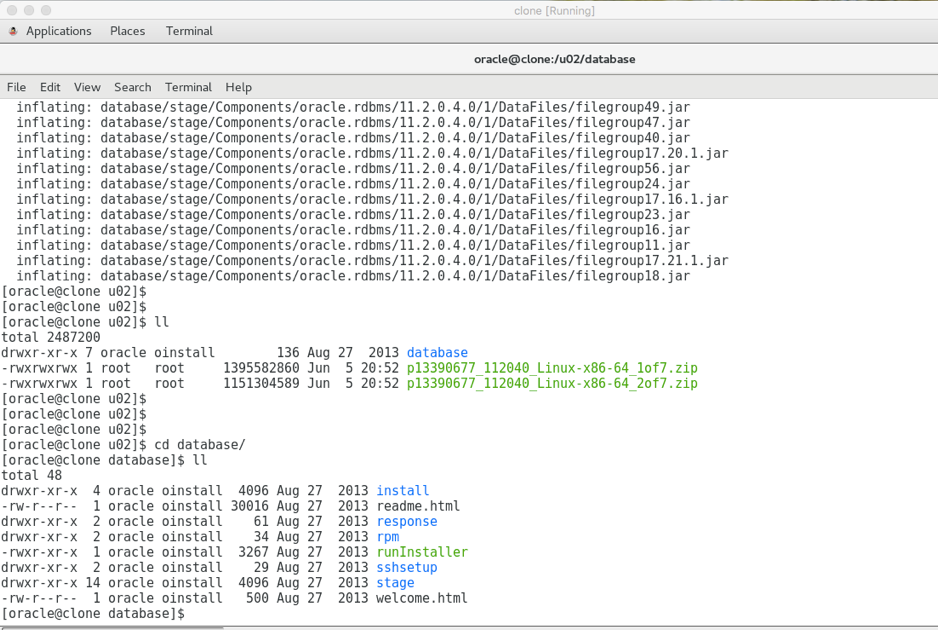Select the green runInstaller filename

[421, 551]
